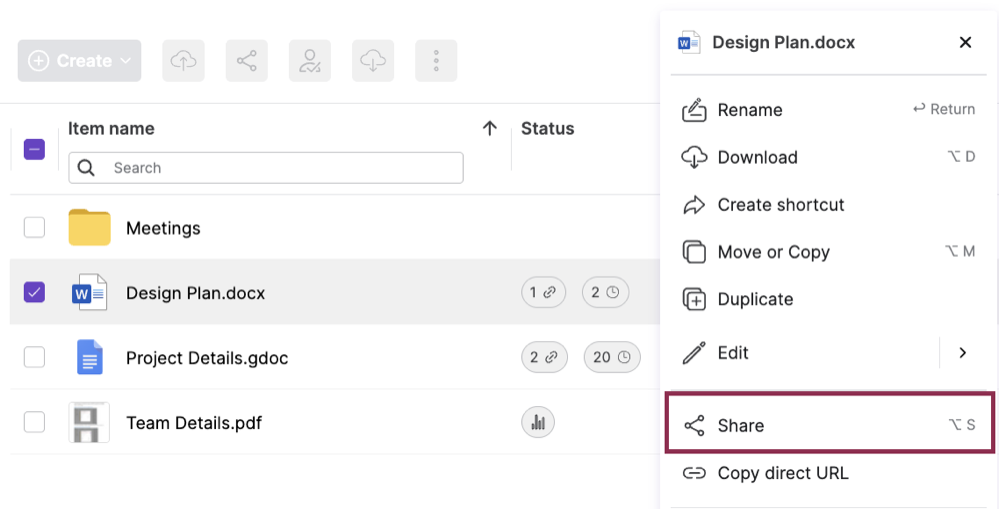This screenshot has width=999, height=509.
Task: Click Project Details.gdoc versions badge showing 20
Action: pos(612,357)
